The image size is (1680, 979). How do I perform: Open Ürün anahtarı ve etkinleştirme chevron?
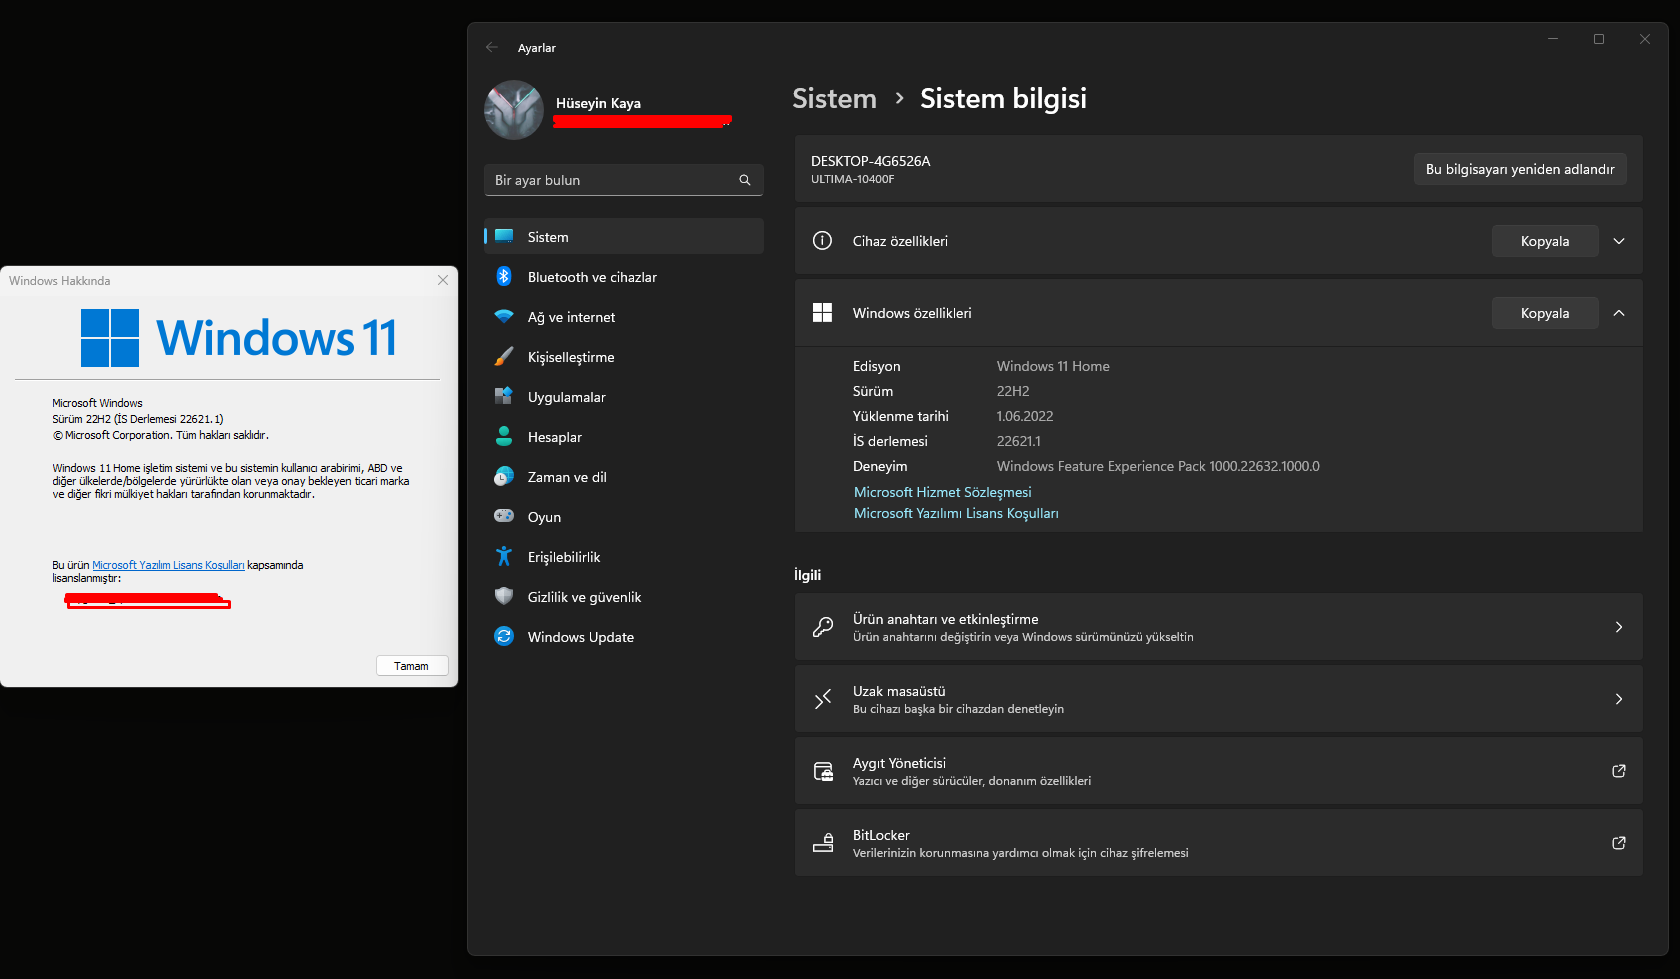coord(1619,627)
